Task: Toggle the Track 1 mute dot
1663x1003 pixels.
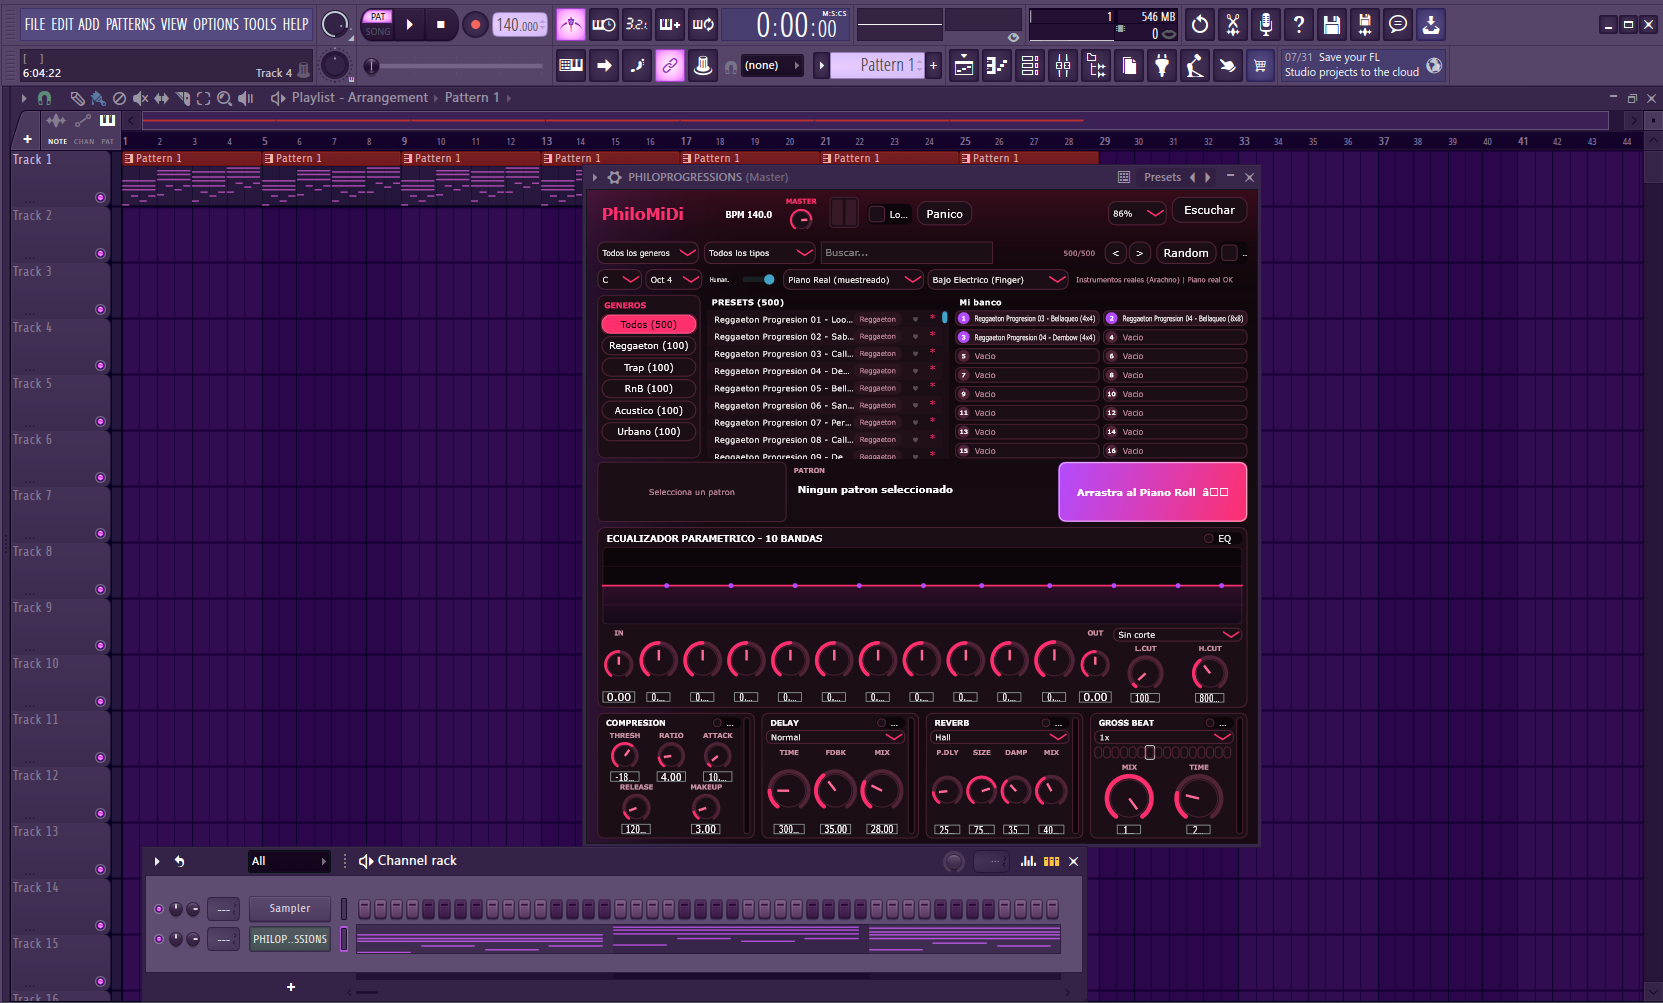Action: tap(100, 197)
